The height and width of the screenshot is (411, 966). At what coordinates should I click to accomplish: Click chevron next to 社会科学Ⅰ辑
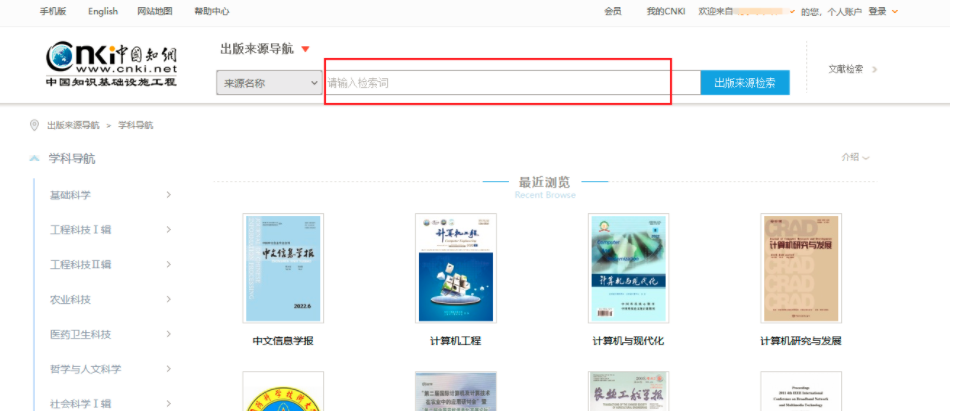[x=168, y=404]
